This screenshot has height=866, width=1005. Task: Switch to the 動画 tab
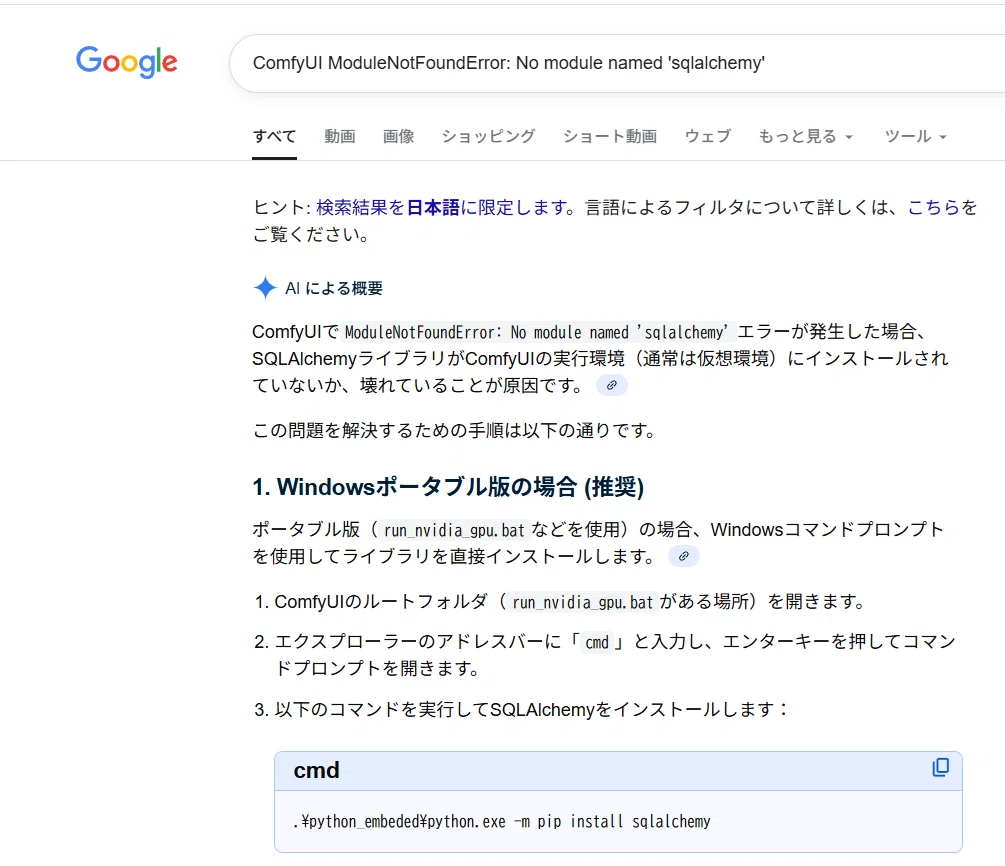340,136
